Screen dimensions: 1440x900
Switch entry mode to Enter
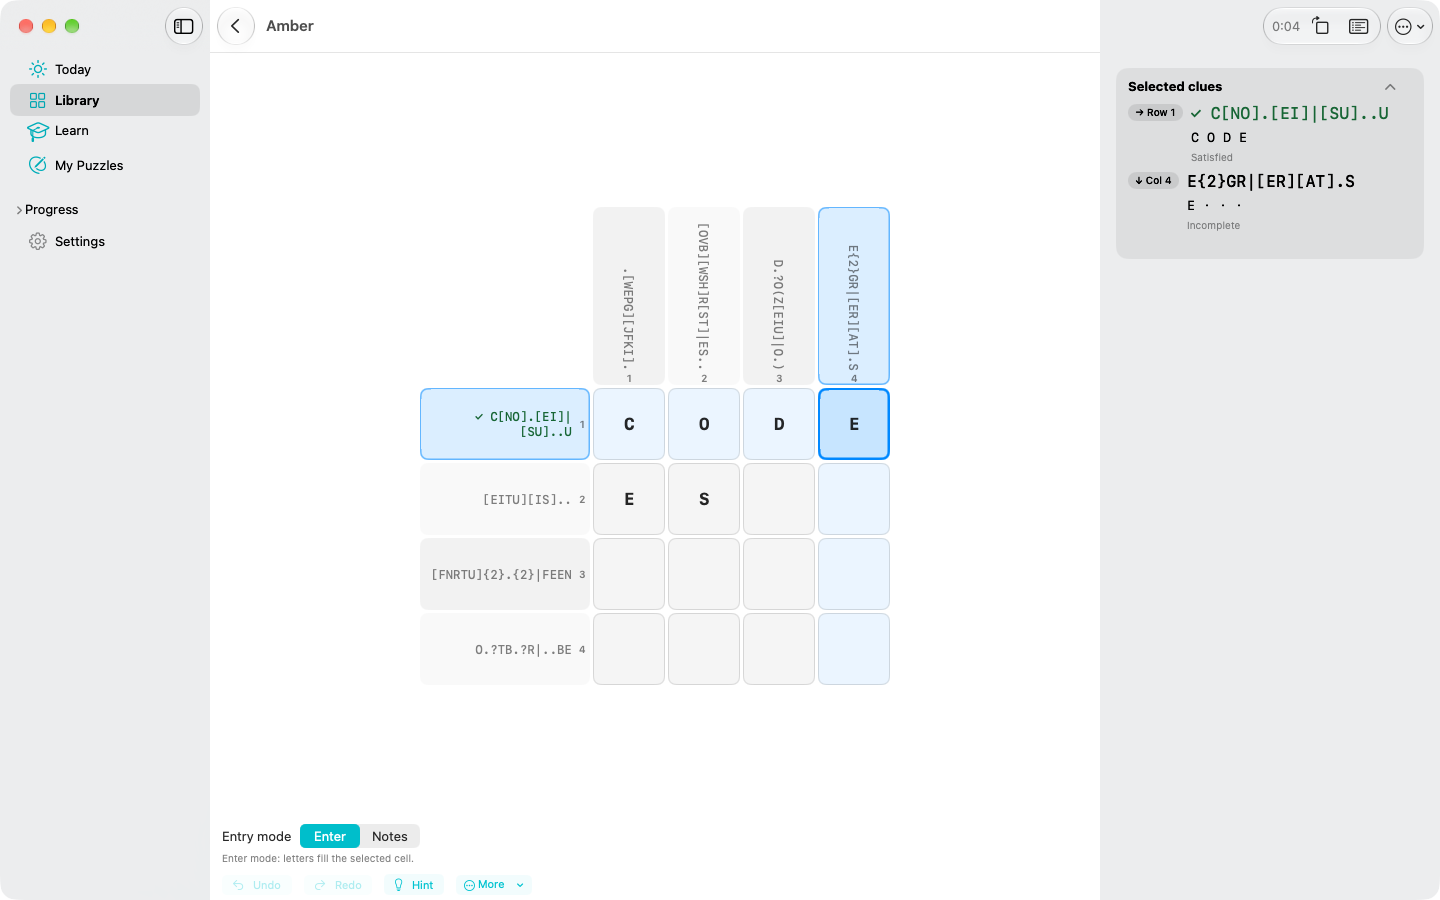point(330,836)
